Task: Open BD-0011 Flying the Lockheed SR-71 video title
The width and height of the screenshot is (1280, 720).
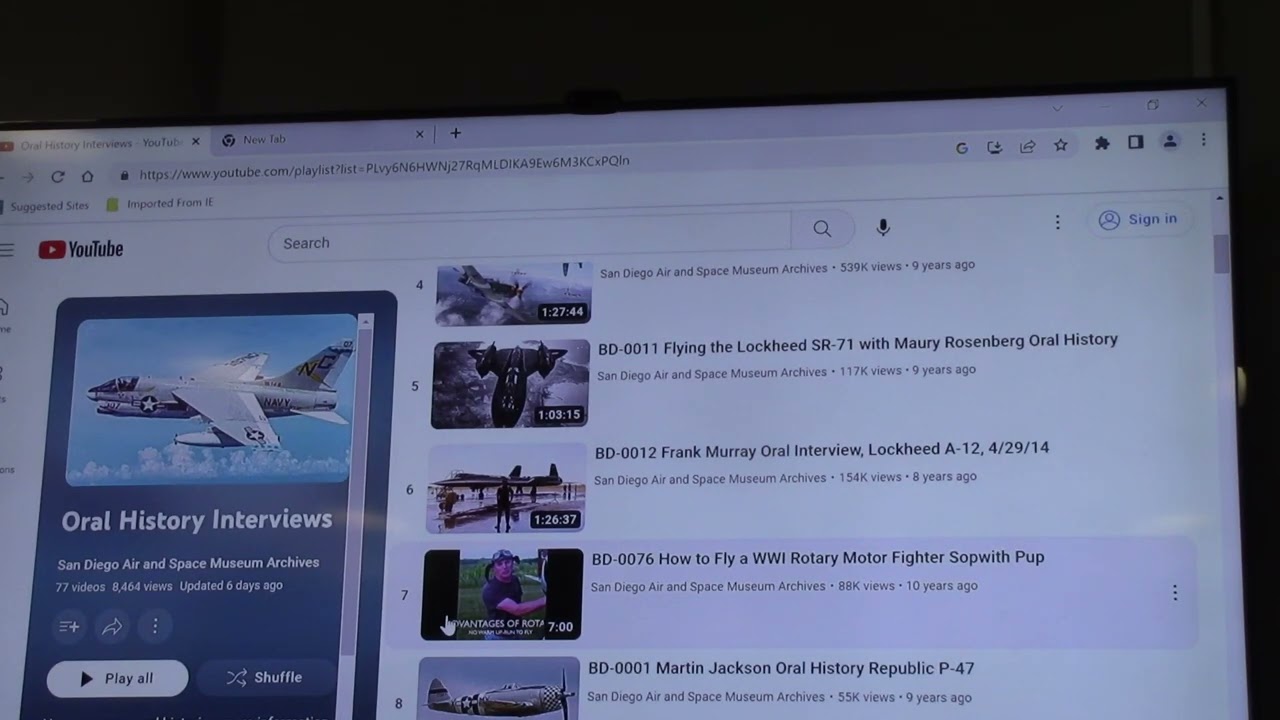Action: pyautogui.click(x=857, y=344)
